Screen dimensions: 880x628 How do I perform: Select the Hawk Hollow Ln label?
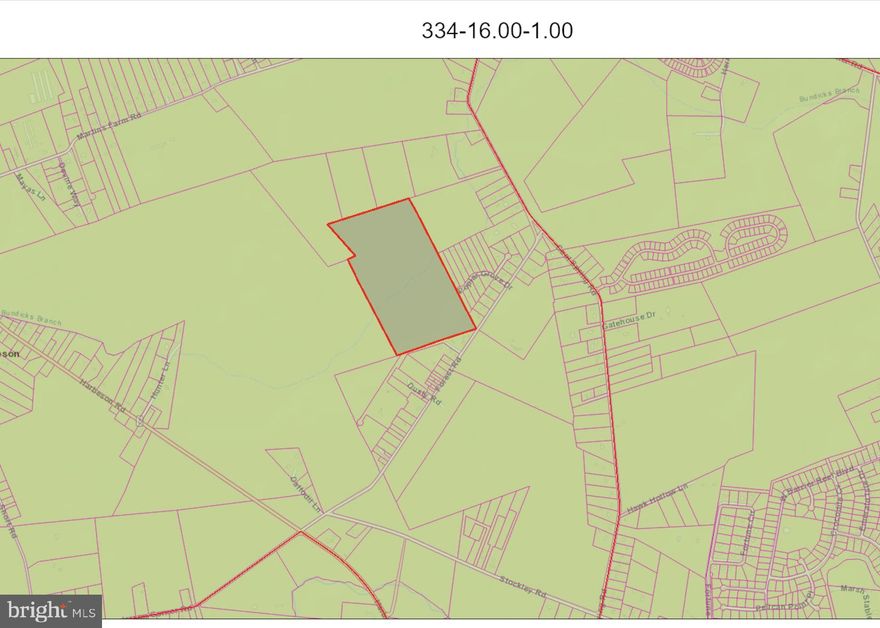pos(657,498)
